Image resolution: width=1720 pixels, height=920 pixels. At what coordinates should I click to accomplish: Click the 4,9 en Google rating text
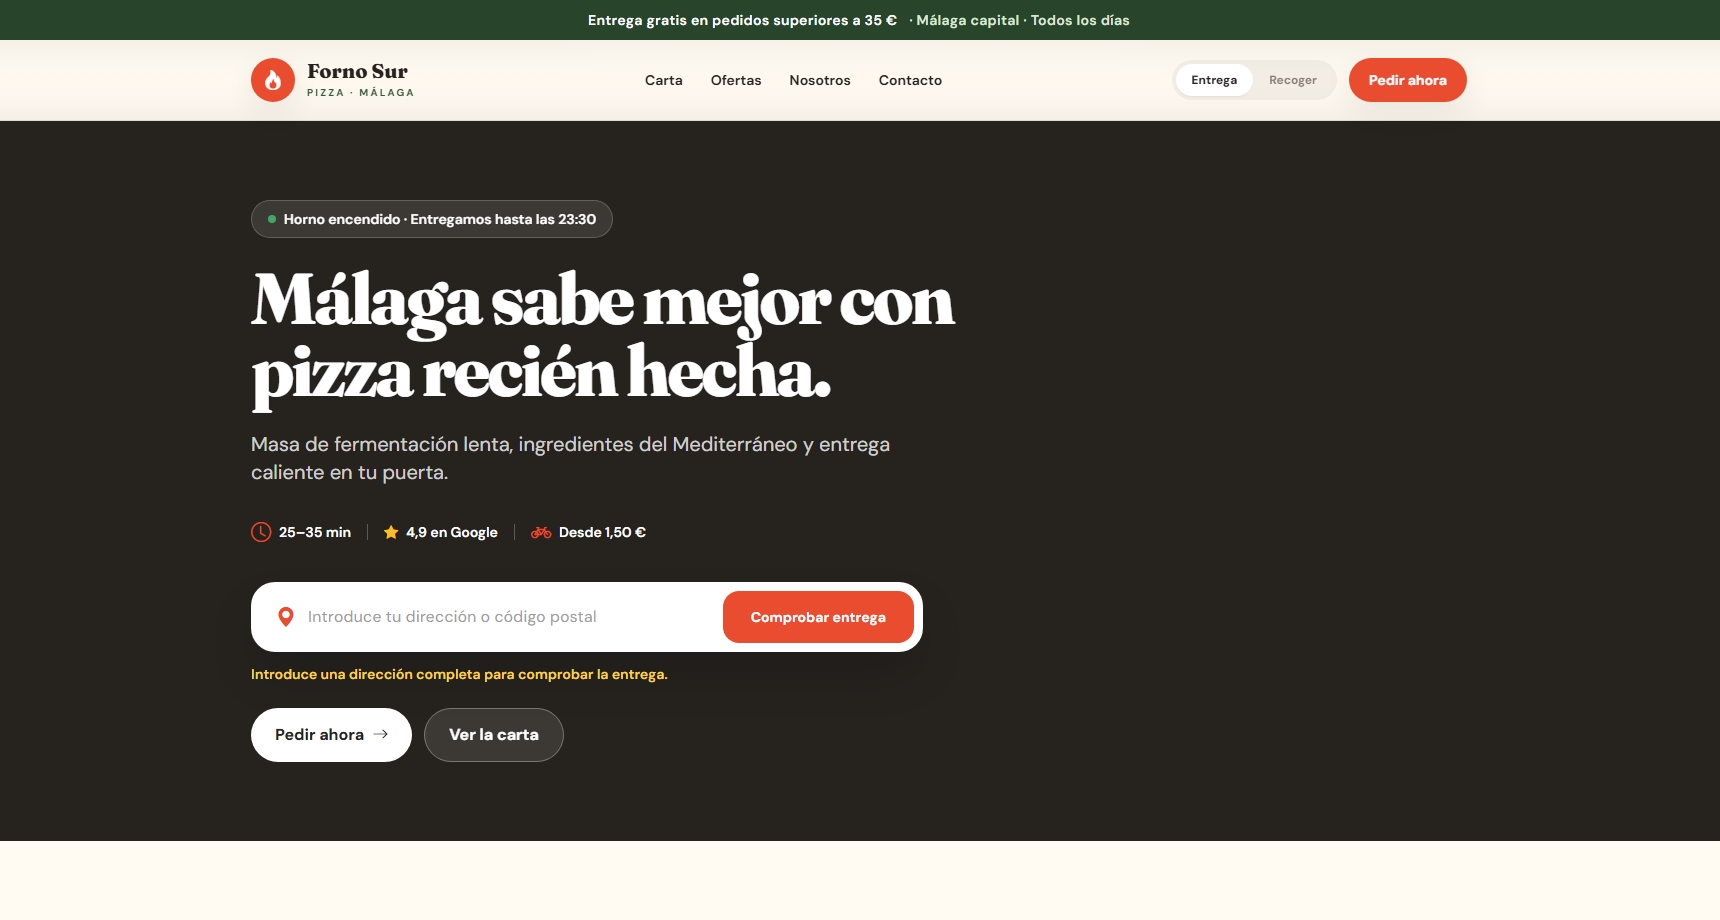[452, 532]
